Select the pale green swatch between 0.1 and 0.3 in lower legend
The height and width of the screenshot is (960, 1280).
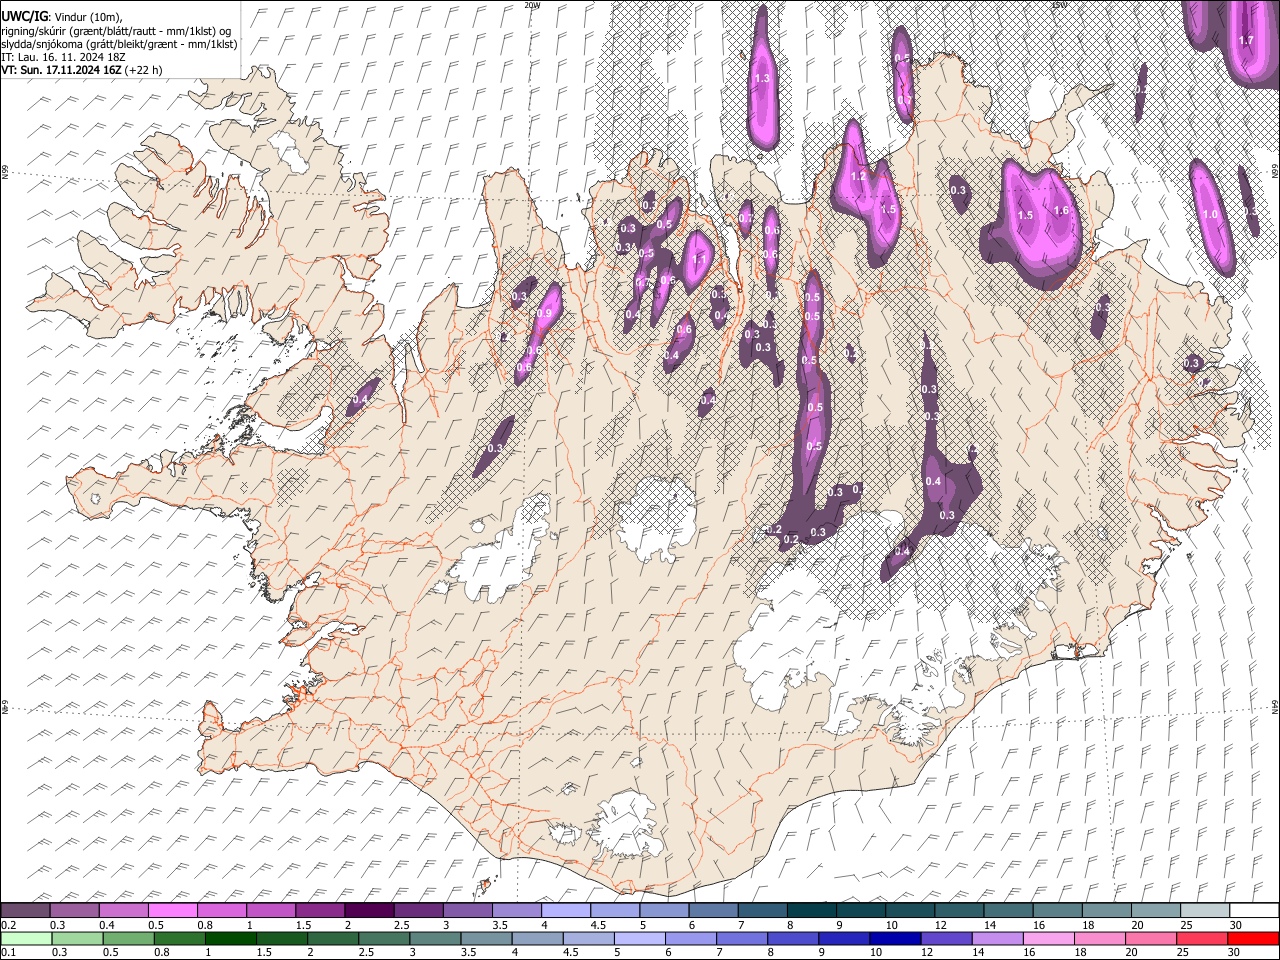[x=26, y=938]
